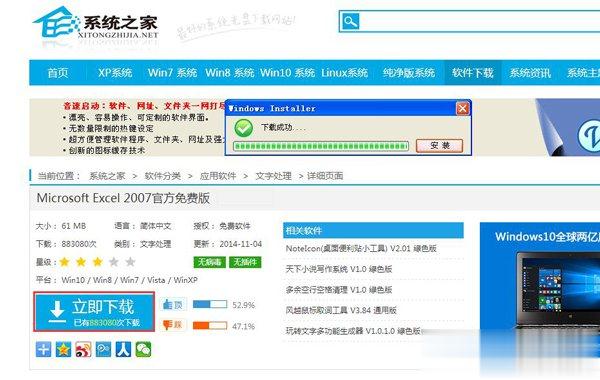This screenshot has height=380, width=600.
Task: Click the search magnifier icon
Action: [350, 21]
